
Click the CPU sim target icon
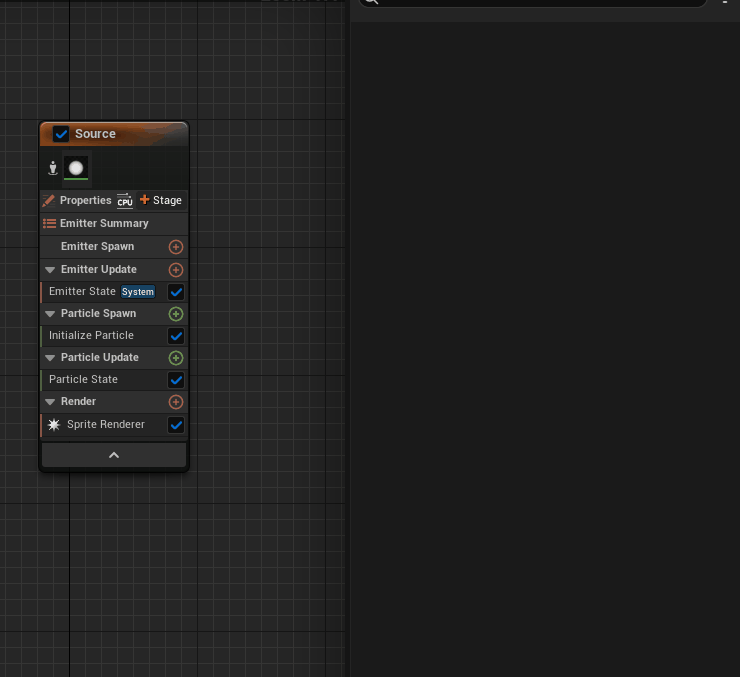click(x=125, y=201)
